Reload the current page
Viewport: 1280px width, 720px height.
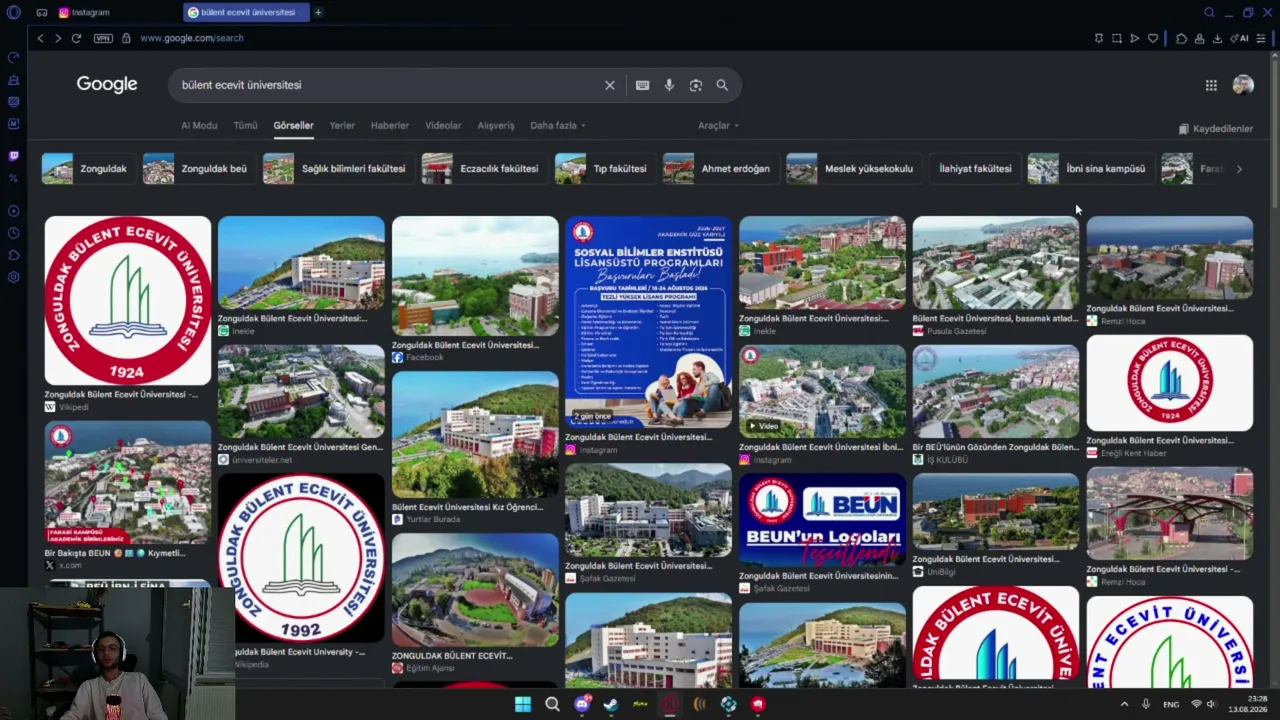[76, 38]
